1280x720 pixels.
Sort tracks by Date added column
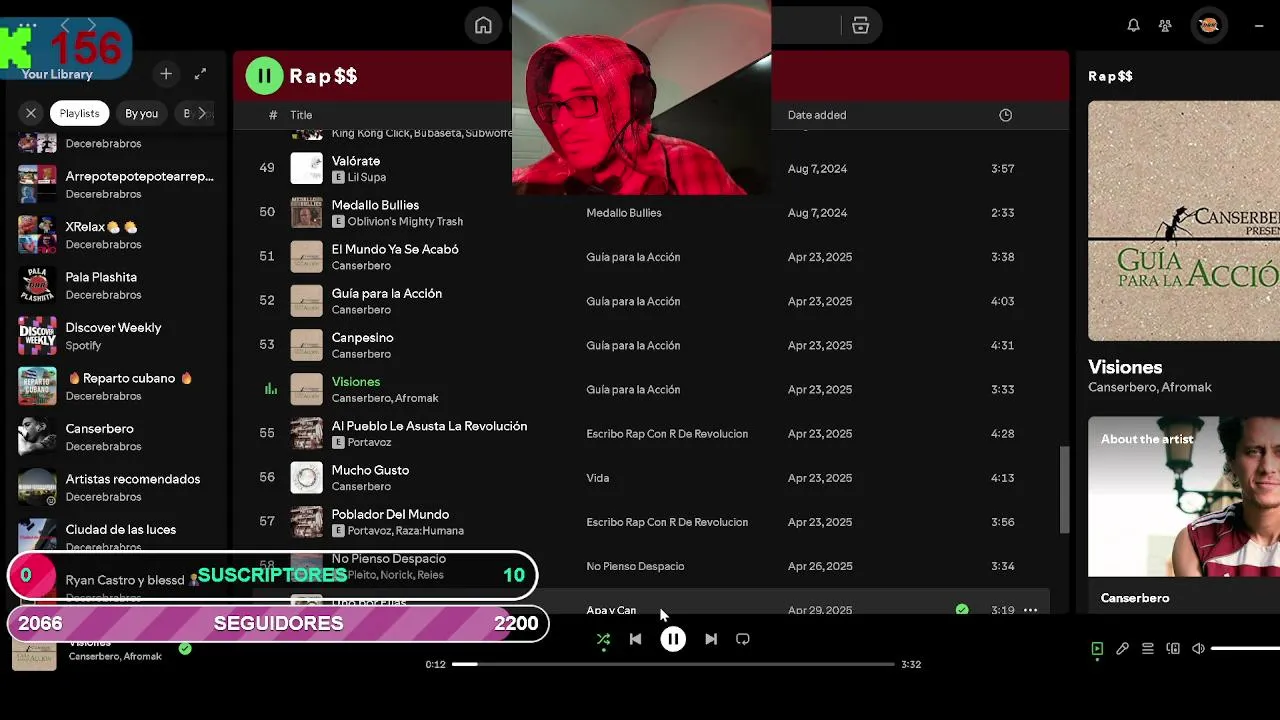(x=817, y=115)
